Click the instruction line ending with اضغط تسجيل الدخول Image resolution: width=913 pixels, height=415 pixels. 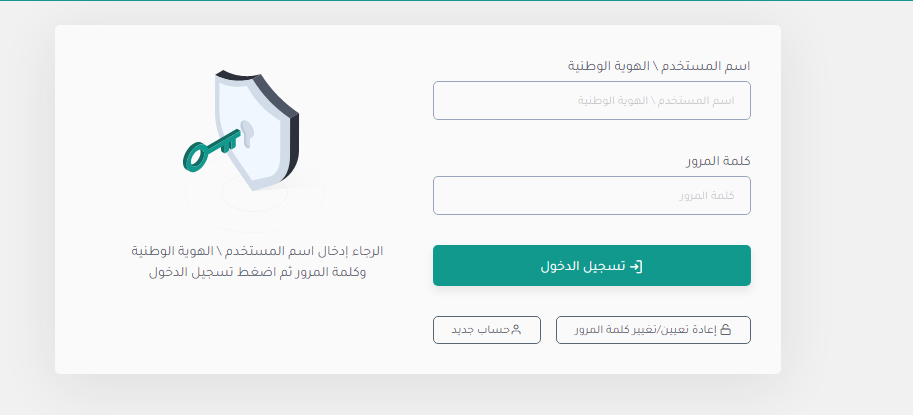tap(257, 272)
